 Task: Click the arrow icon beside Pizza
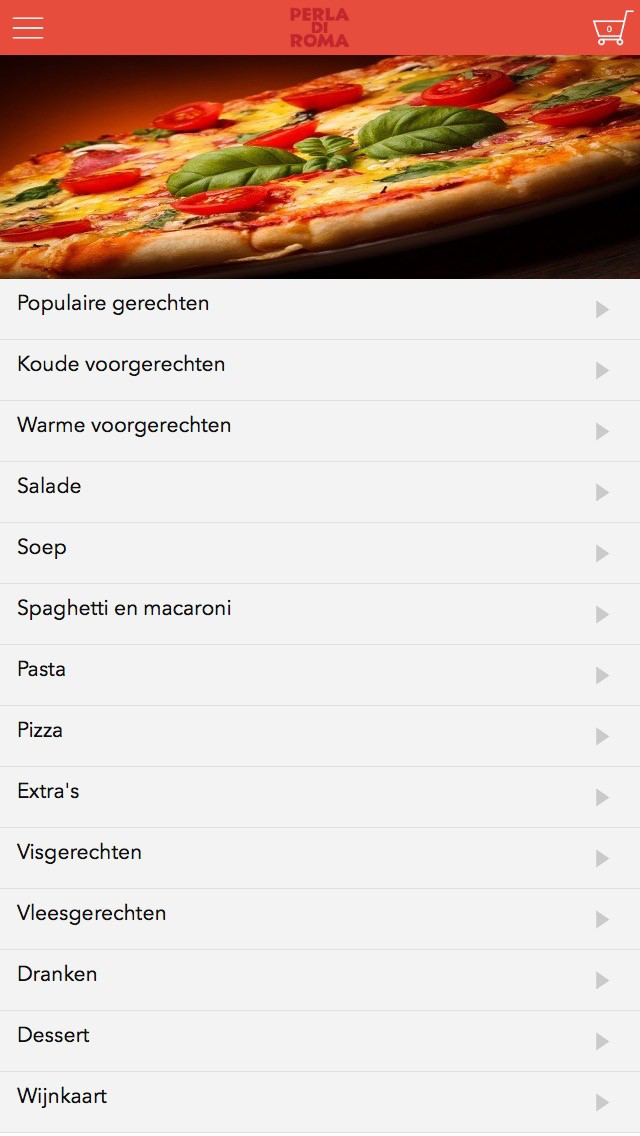click(602, 736)
